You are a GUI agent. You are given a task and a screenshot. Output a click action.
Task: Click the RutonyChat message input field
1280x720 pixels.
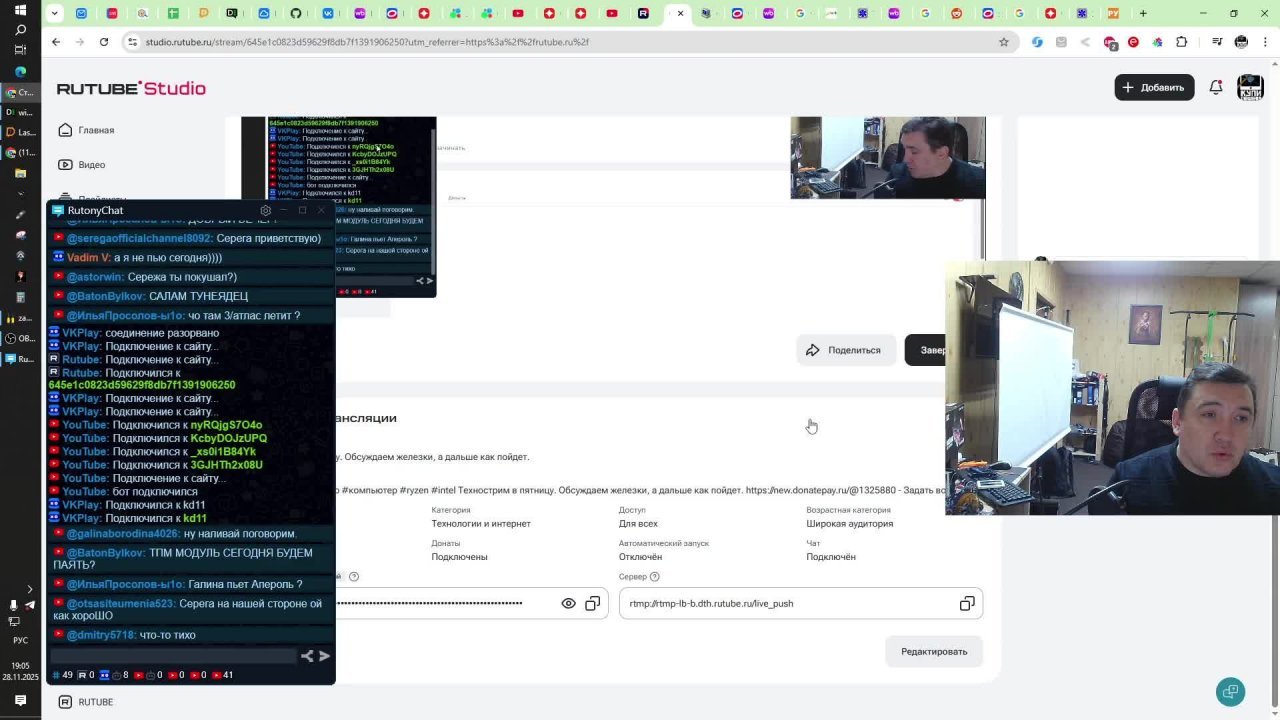coord(173,656)
